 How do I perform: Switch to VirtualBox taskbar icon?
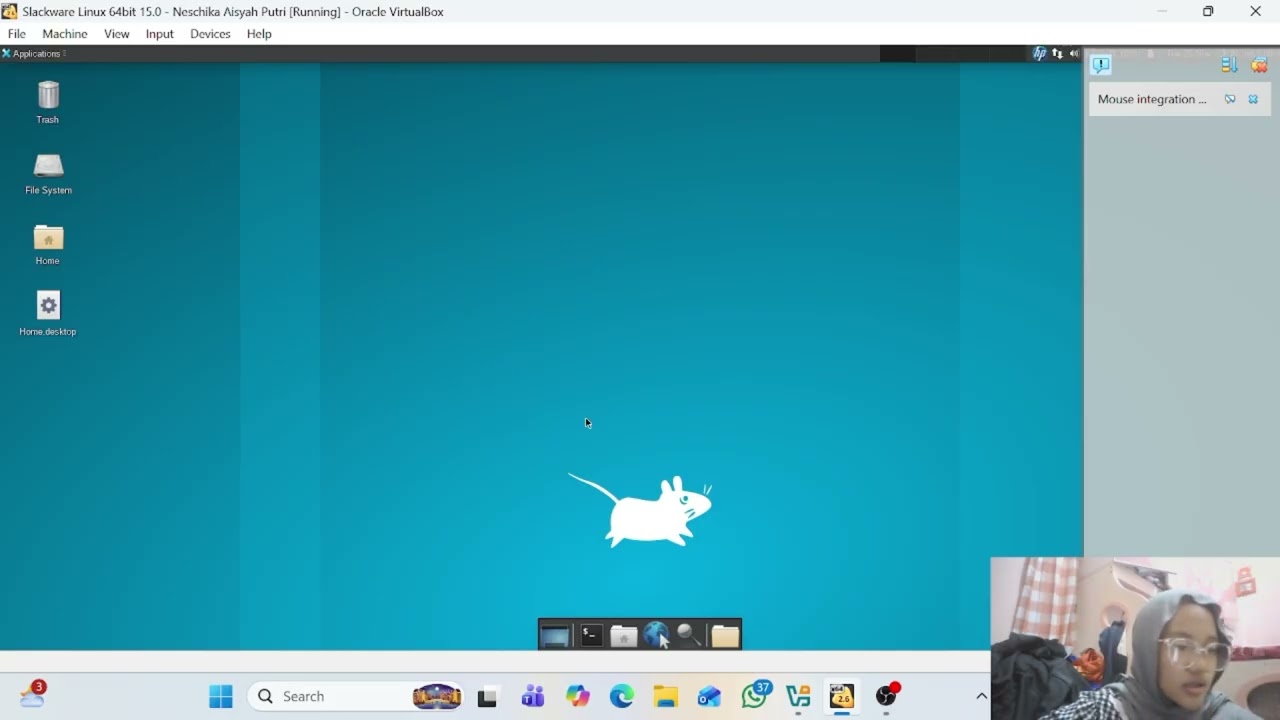842,696
